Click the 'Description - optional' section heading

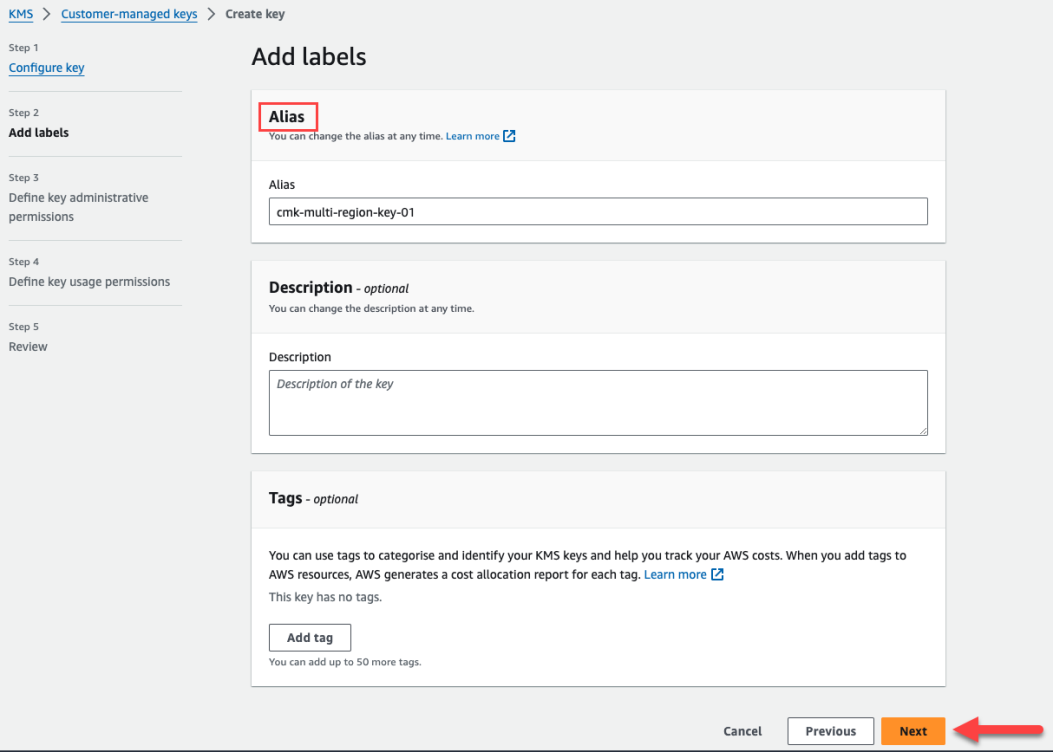[x=338, y=287]
